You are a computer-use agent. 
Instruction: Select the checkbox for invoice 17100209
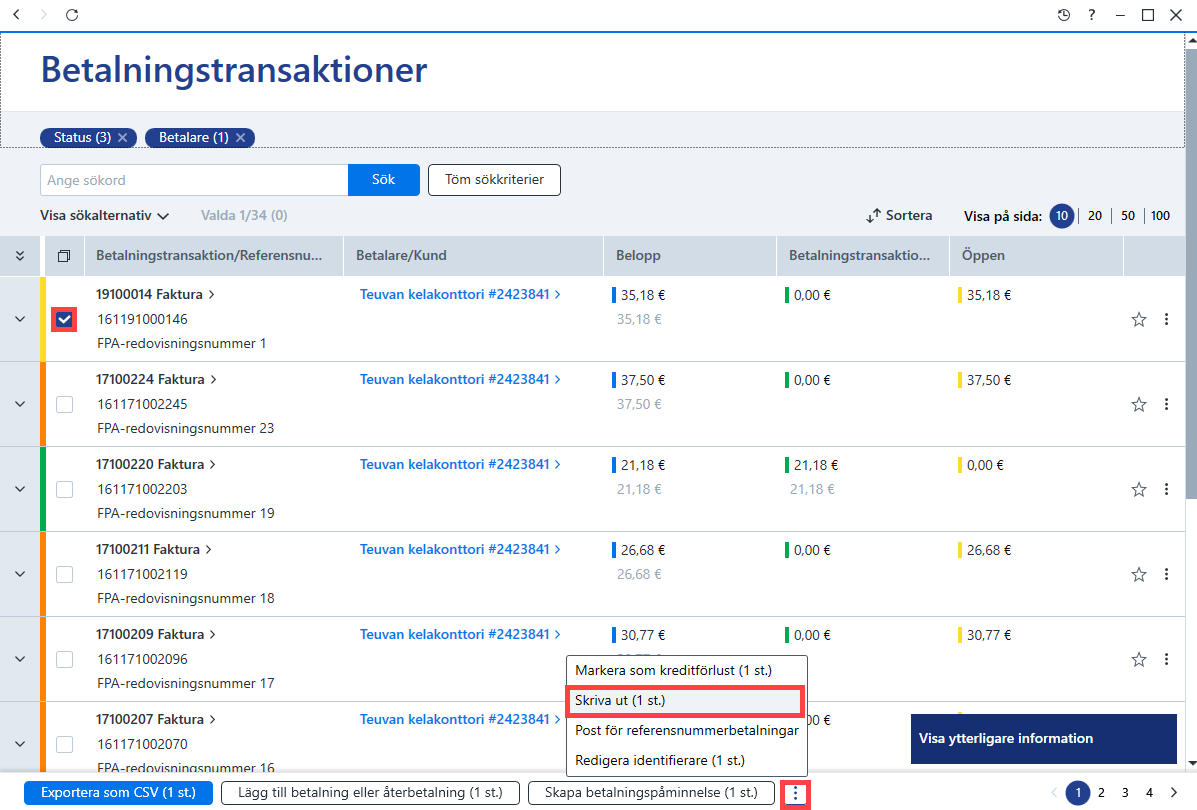[x=64, y=660]
